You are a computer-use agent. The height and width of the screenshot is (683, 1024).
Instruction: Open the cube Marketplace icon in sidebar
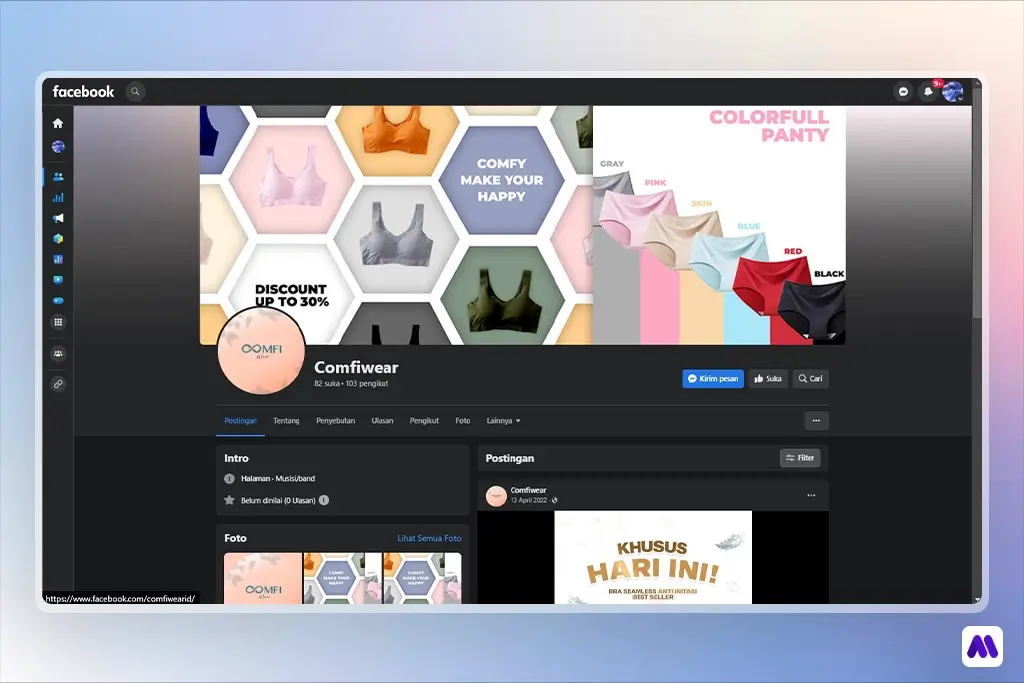point(58,239)
